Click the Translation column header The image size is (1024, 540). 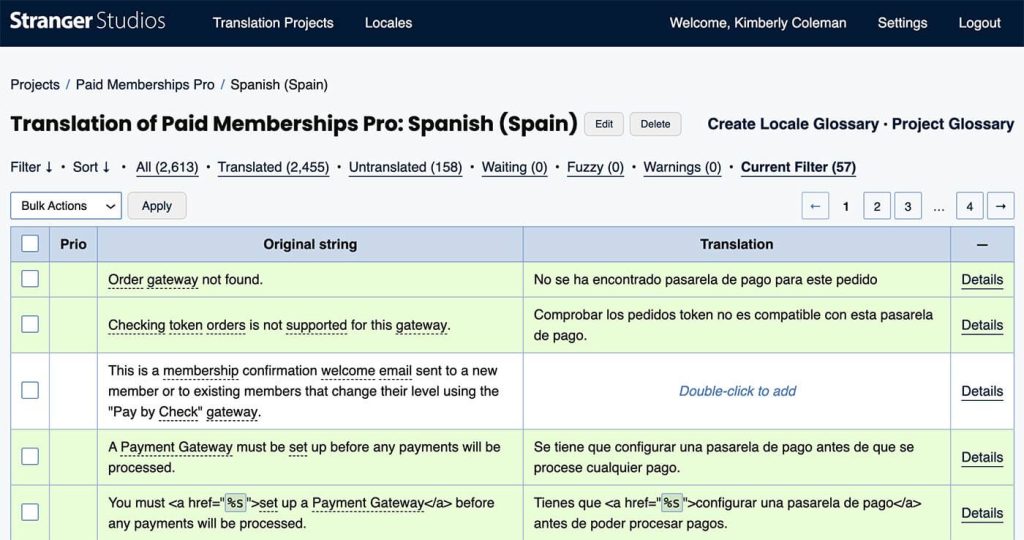tap(737, 244)
